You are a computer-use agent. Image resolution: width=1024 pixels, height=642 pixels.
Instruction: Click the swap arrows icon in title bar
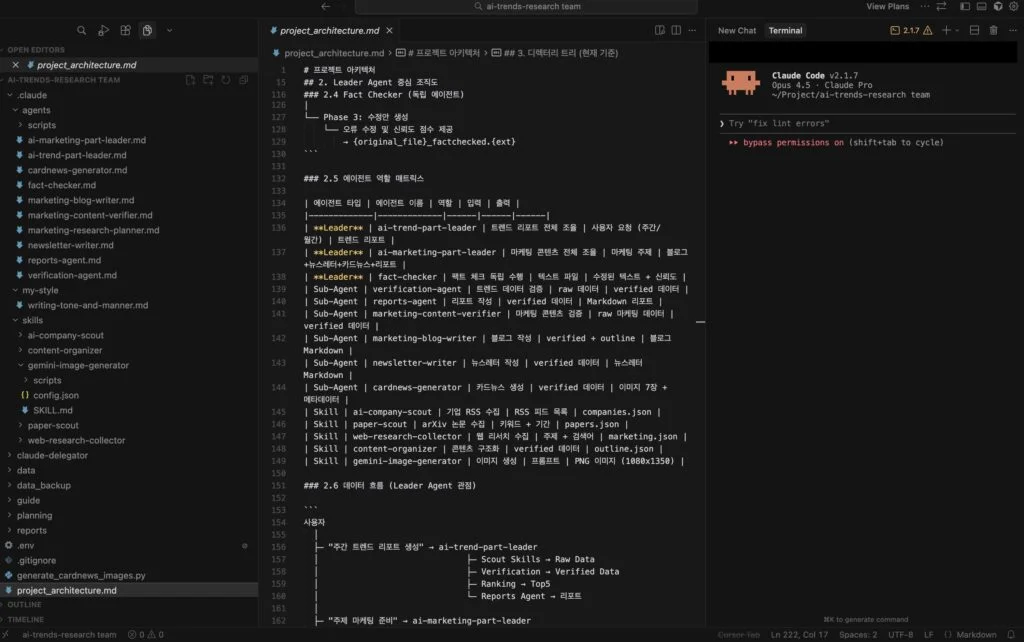click(941, 7)
